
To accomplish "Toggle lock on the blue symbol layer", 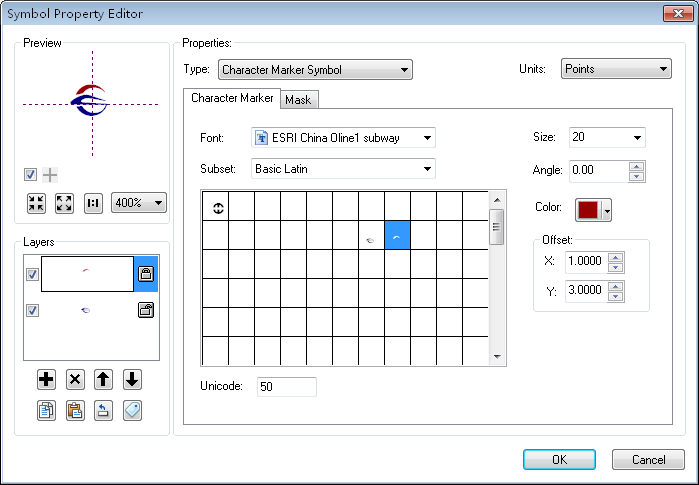I will point(146,310).
